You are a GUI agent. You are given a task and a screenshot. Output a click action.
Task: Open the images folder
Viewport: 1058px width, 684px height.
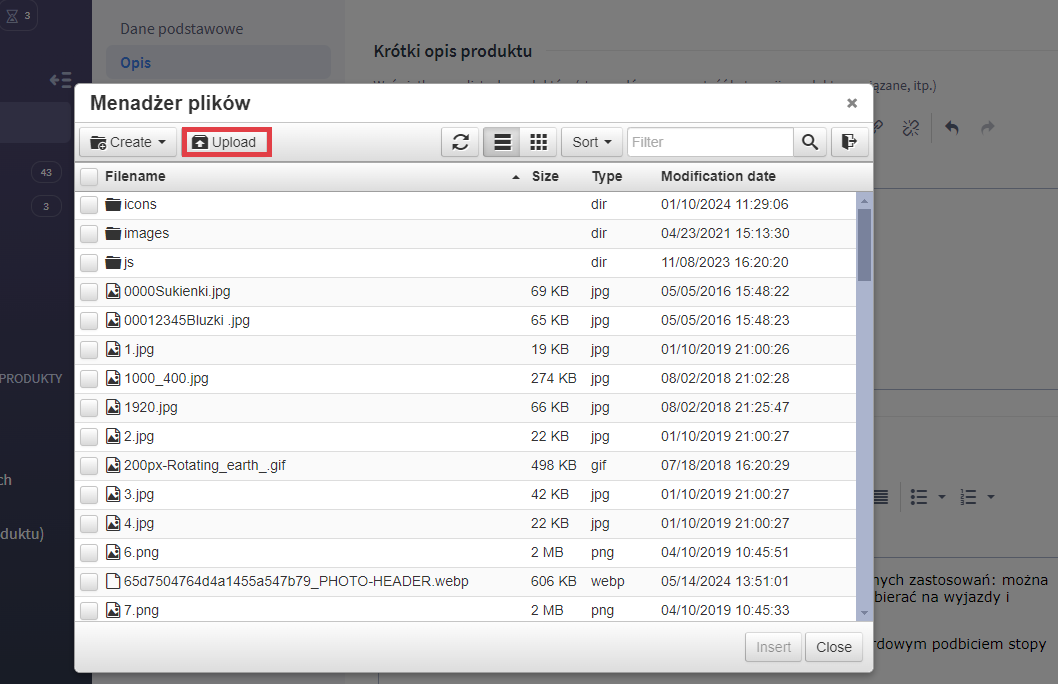pyautogui.click(x=146, y=233)
